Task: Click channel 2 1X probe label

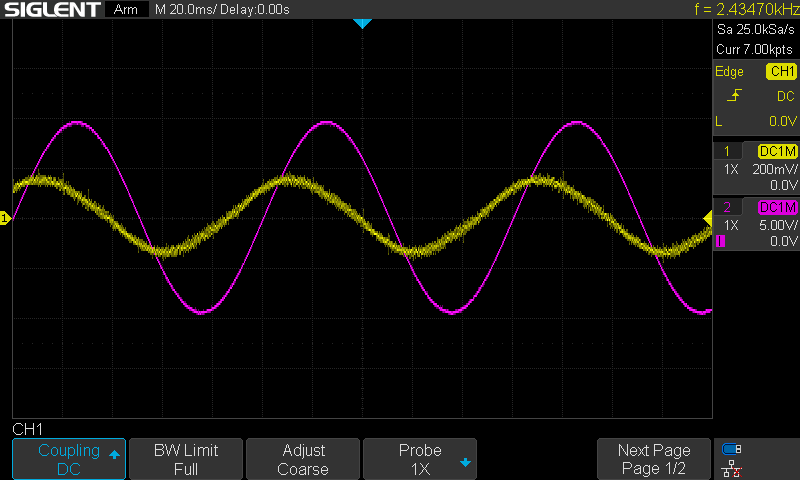Action: pos(731,225)
